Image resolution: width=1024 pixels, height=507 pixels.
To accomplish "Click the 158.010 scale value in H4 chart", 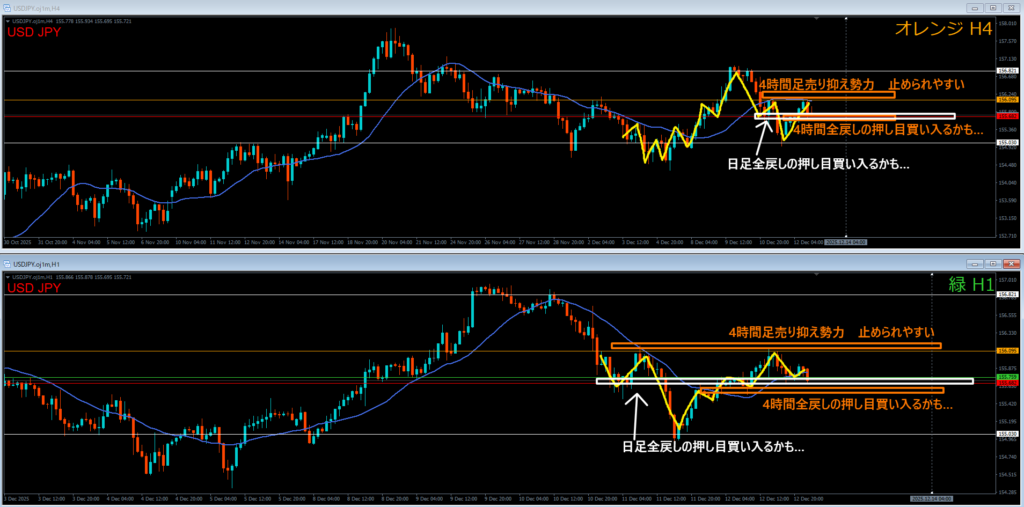I will pos(1006,23).
